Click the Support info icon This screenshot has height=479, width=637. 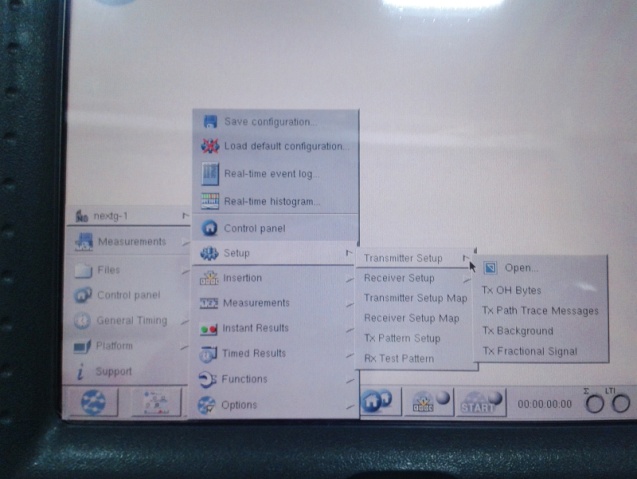[81, 371]
